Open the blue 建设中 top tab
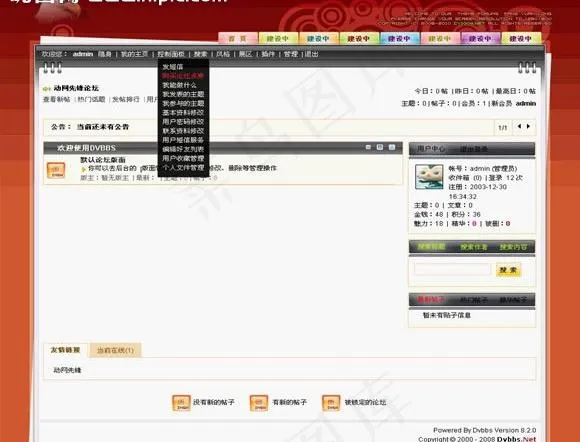The height and width of the screenshot is (442, 580). pyautogui.click(x=400, y=38)
